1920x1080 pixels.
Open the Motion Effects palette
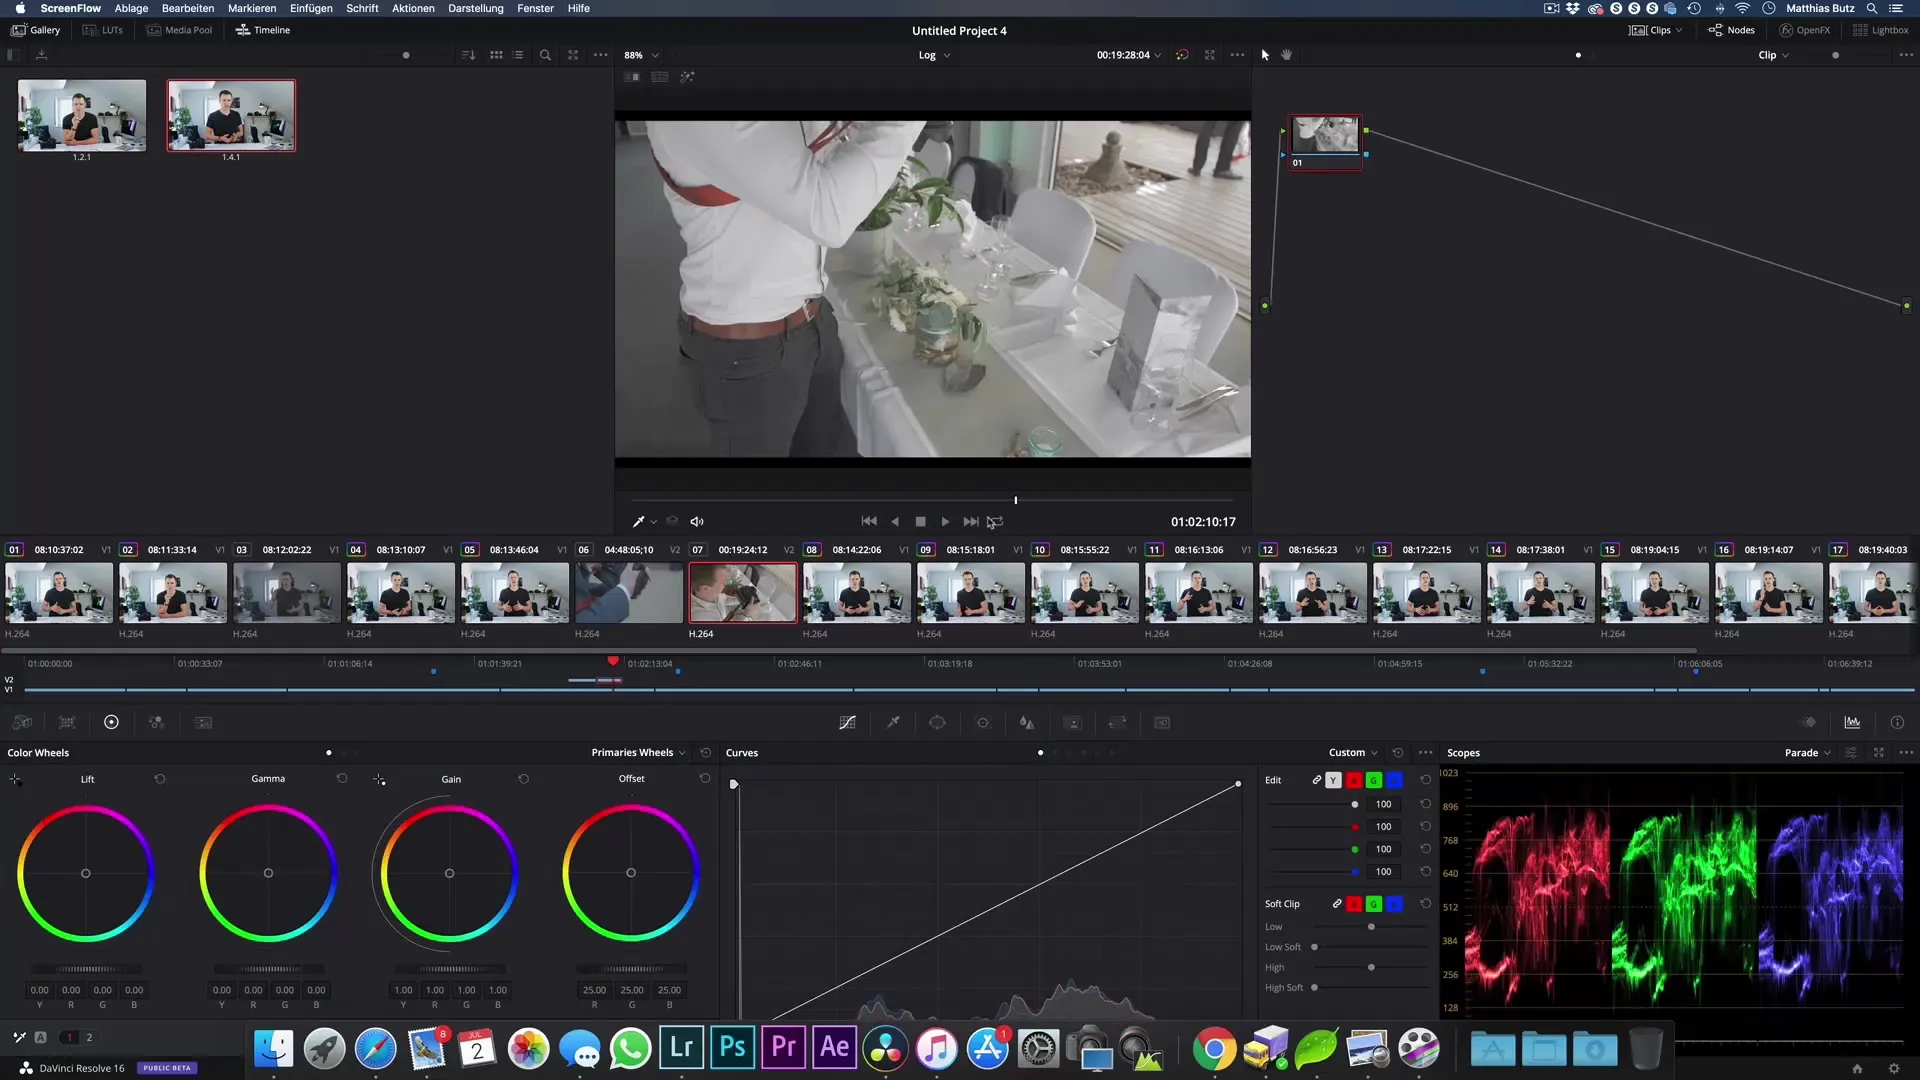pyautogui.click(x=203, y=722)
